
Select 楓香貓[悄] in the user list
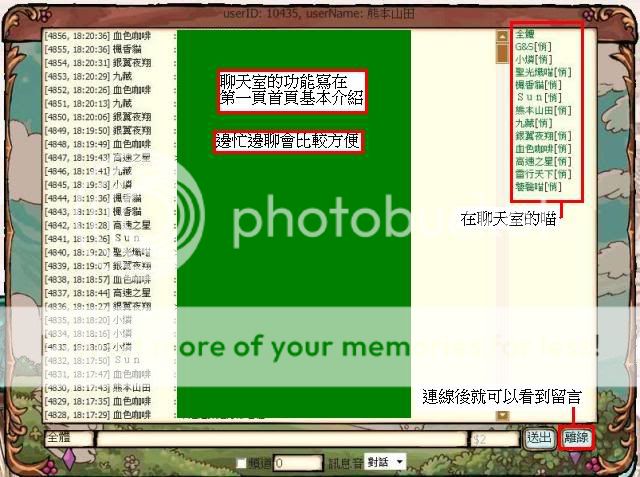(x=538, y=85)
